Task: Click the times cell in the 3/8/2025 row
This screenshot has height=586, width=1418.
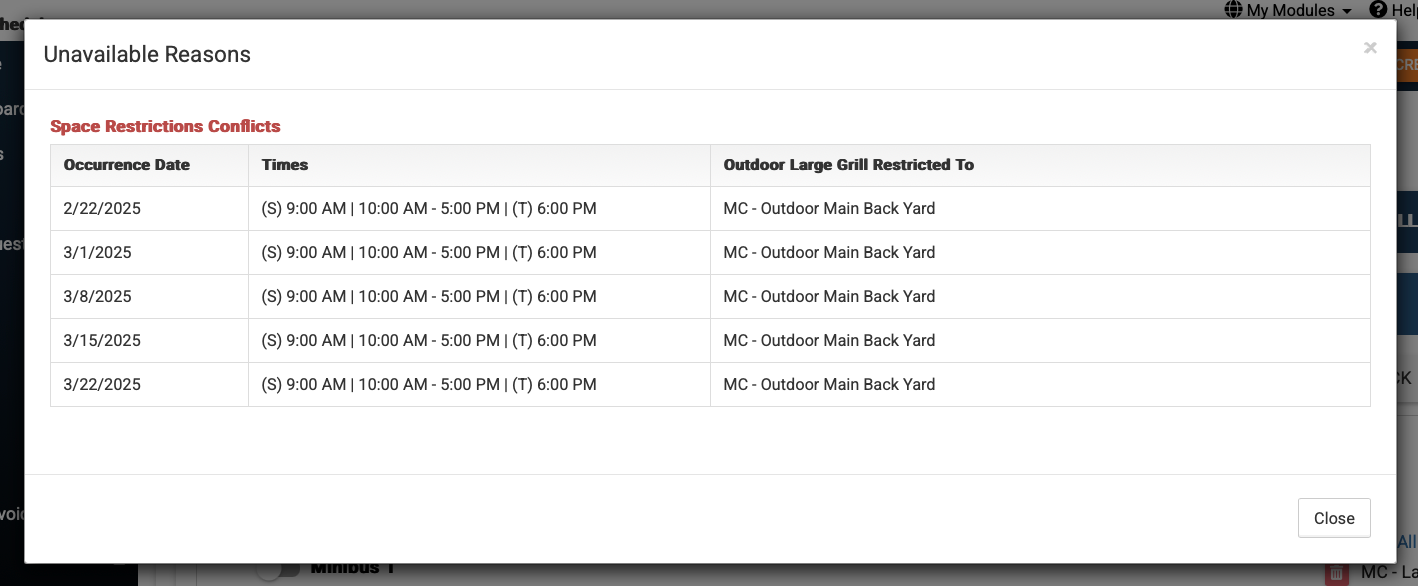Action: [429, 297]
